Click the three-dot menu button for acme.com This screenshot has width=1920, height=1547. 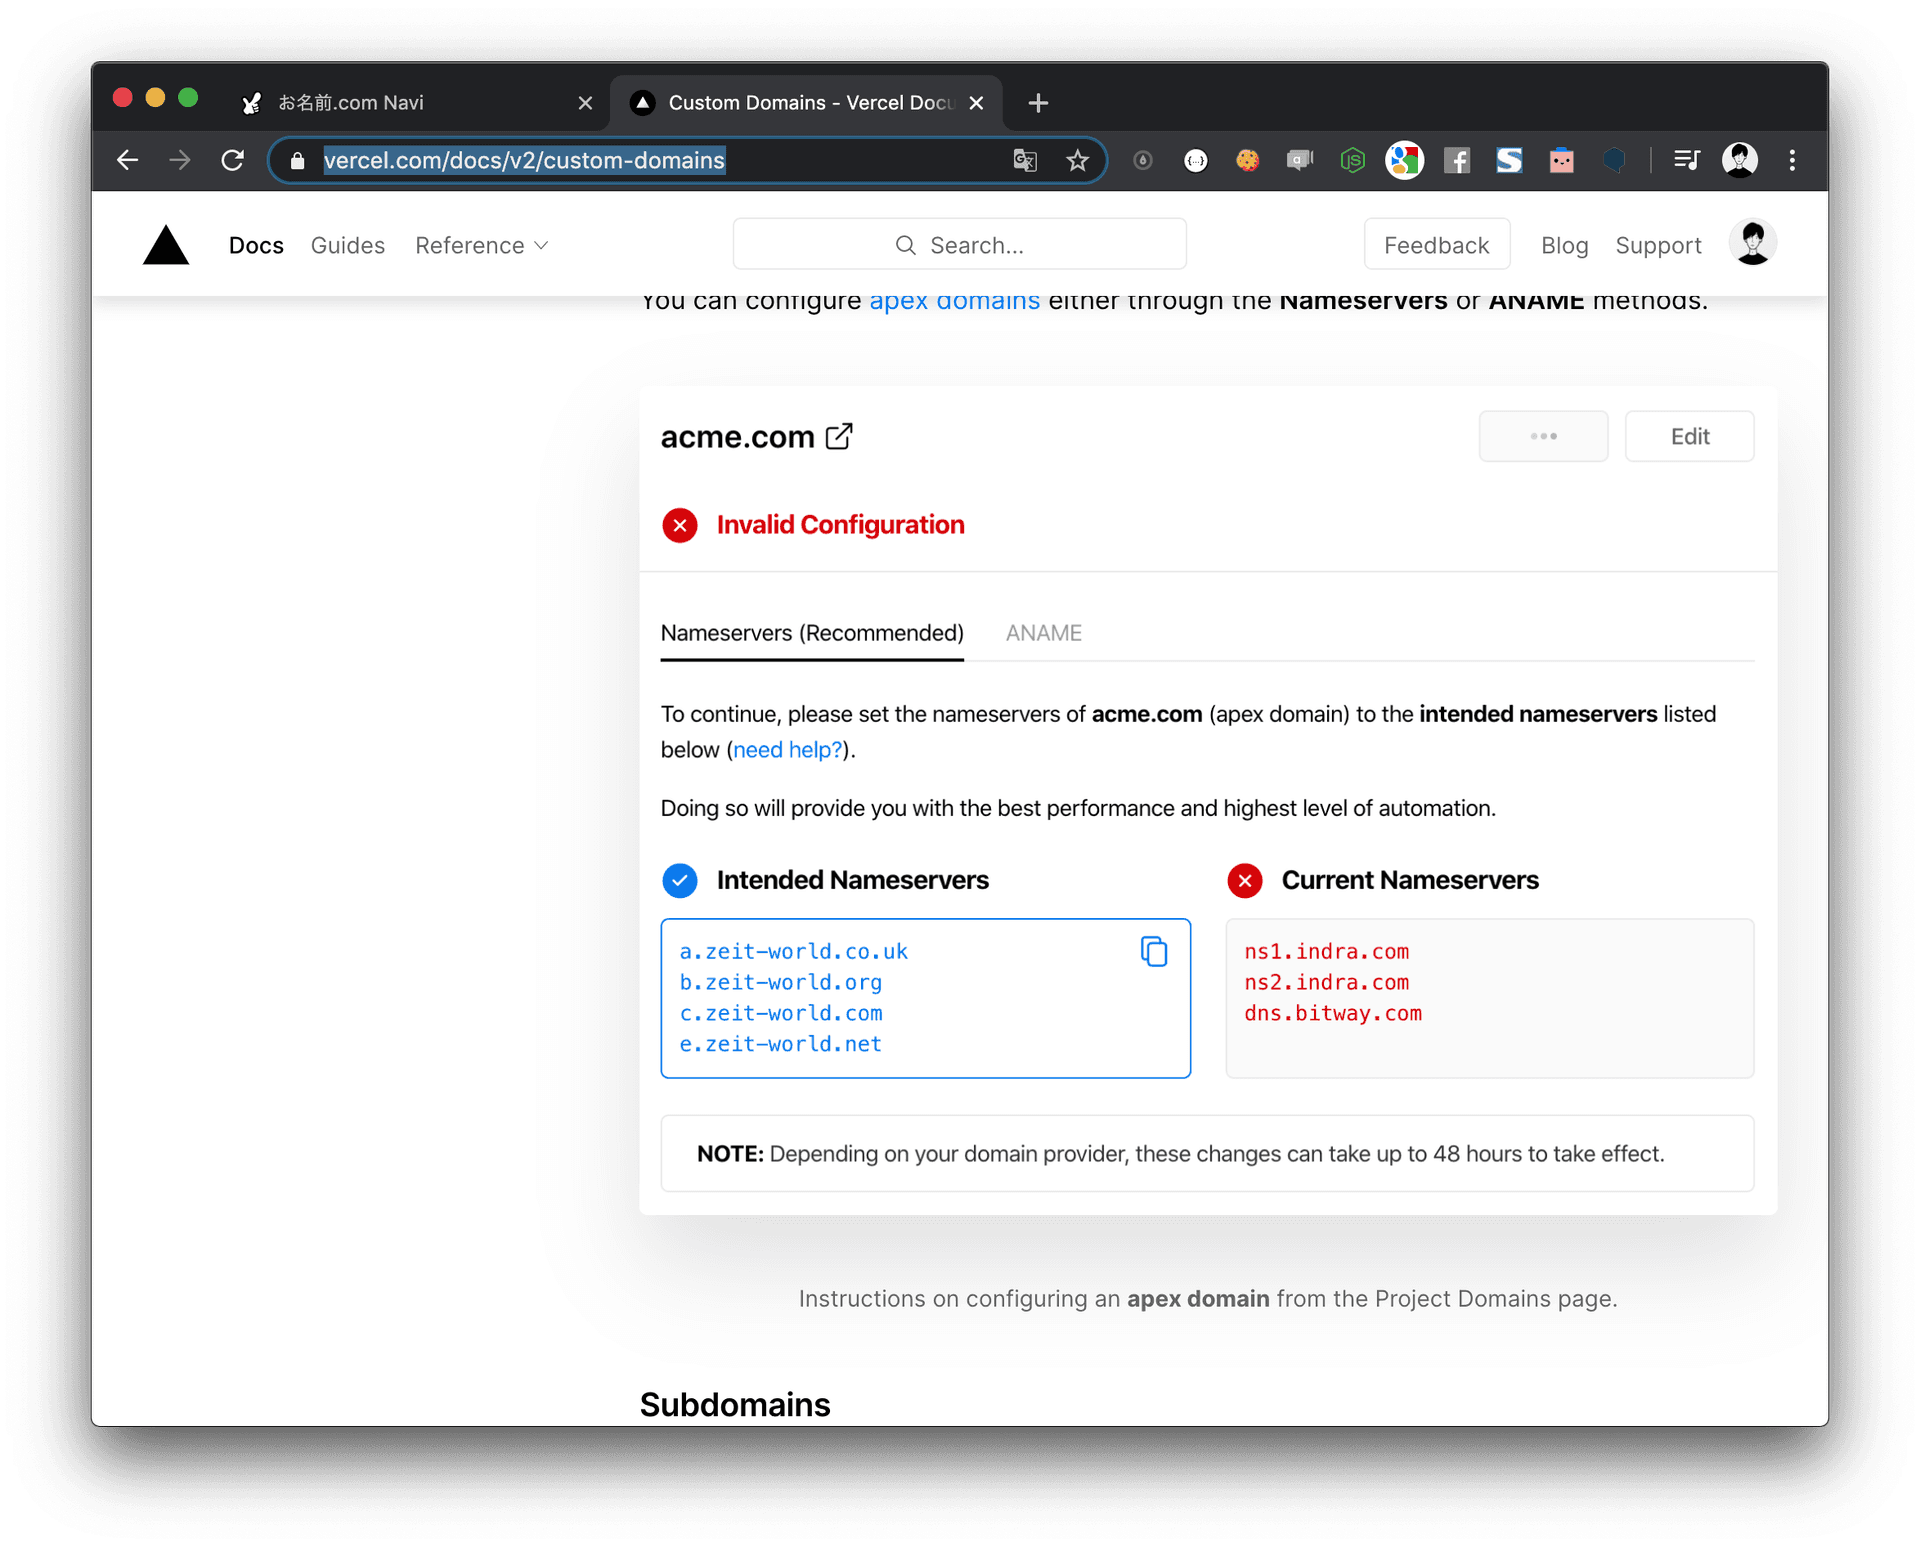click(1544, 437)
